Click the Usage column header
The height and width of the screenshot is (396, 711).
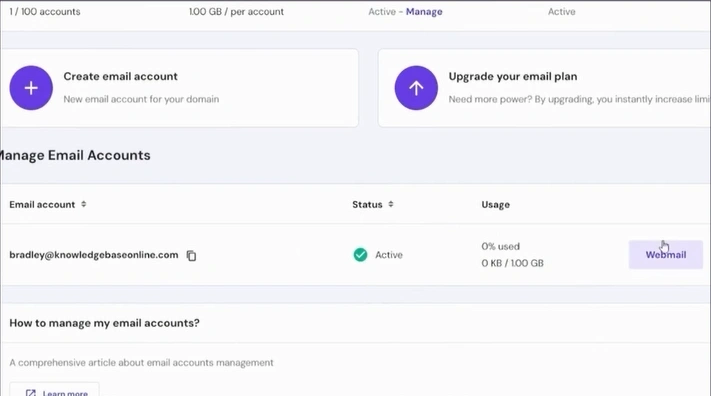point(496,205)
